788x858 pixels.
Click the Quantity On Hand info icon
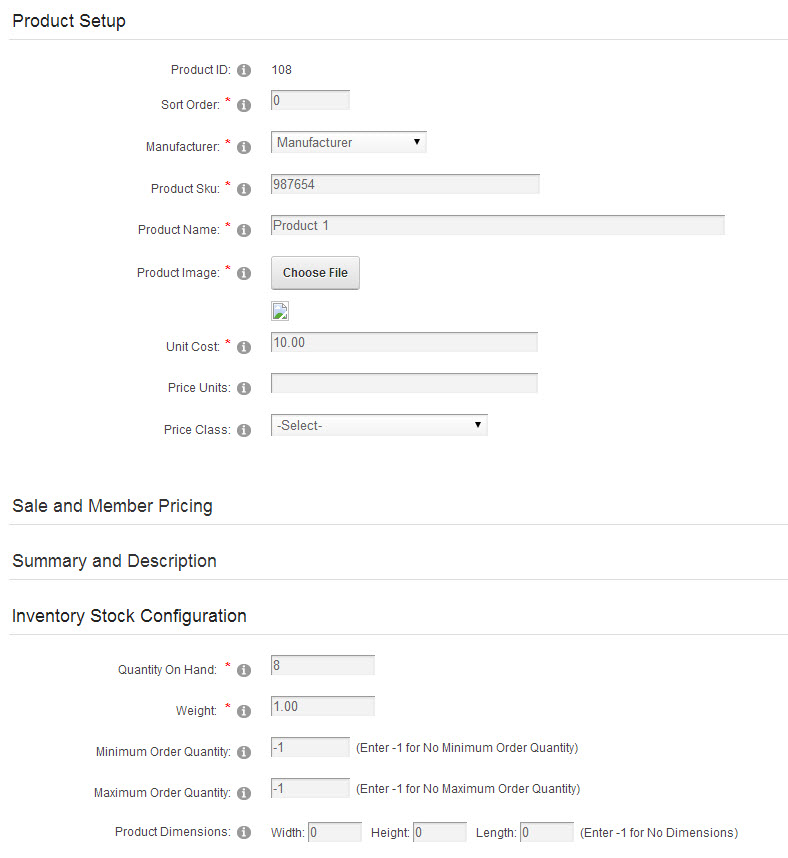pos(244,670)
